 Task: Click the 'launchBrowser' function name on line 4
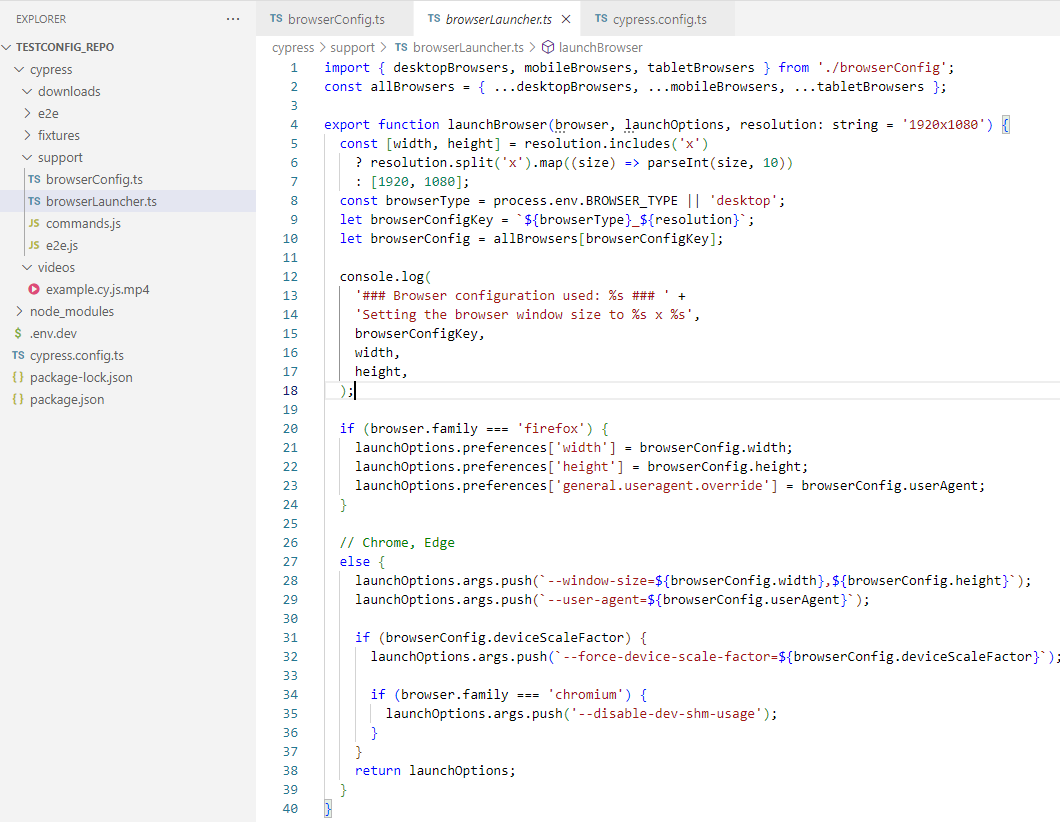click(x=497, y=124)
